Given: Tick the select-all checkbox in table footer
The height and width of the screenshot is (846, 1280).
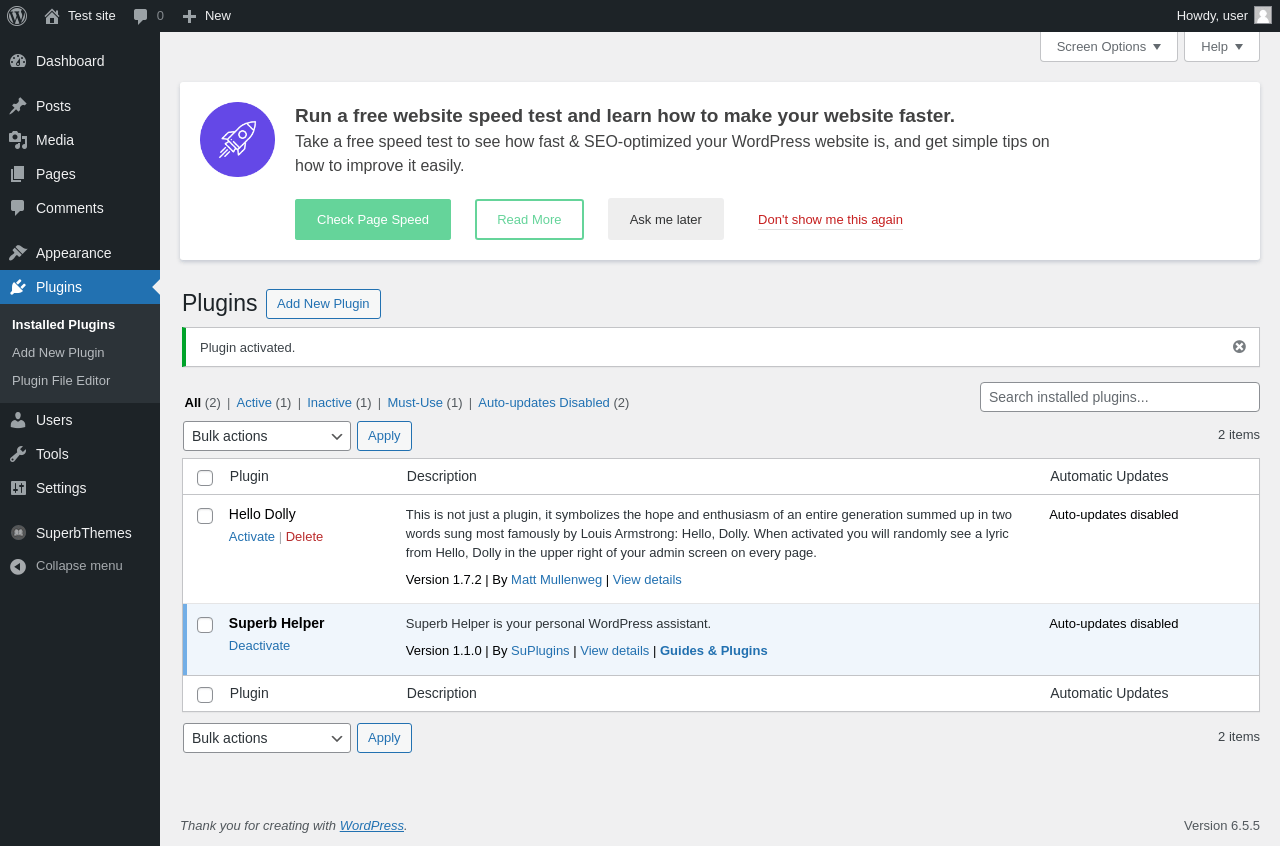Looking at the screenshot, I should (205, 695).
